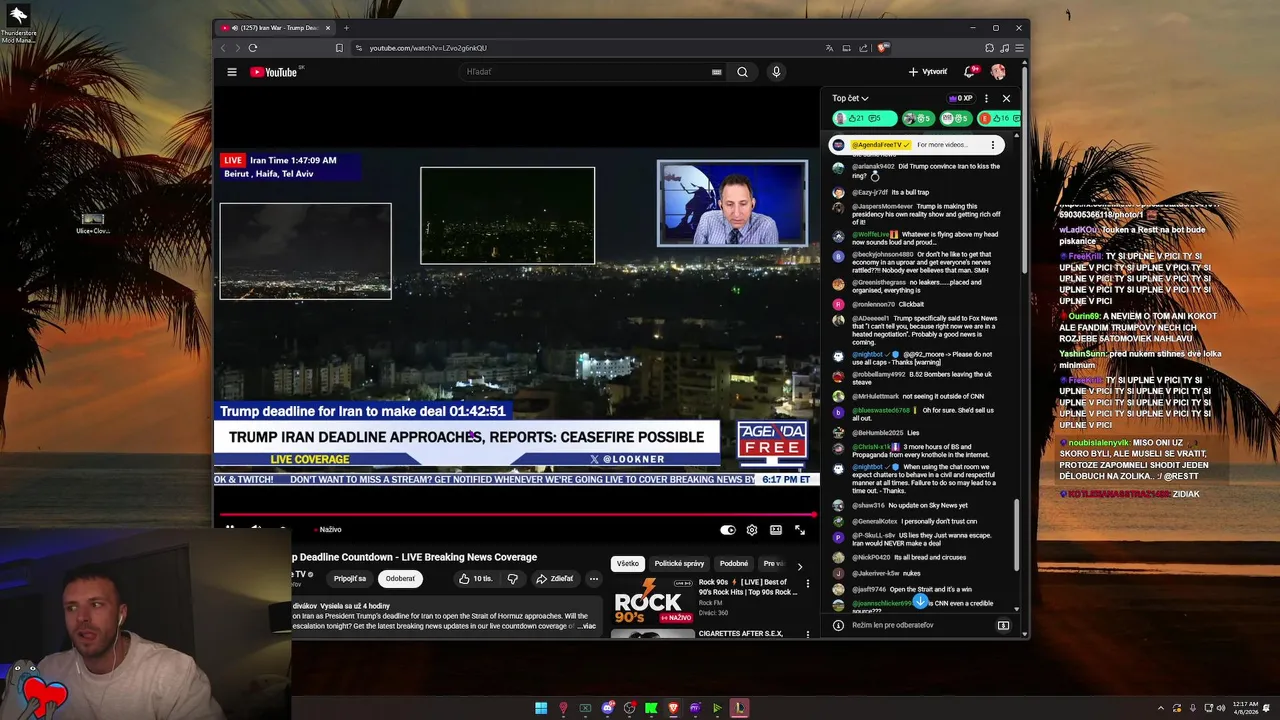
Task: Select the Podobné filter chip
Action: tap(734, 564)
